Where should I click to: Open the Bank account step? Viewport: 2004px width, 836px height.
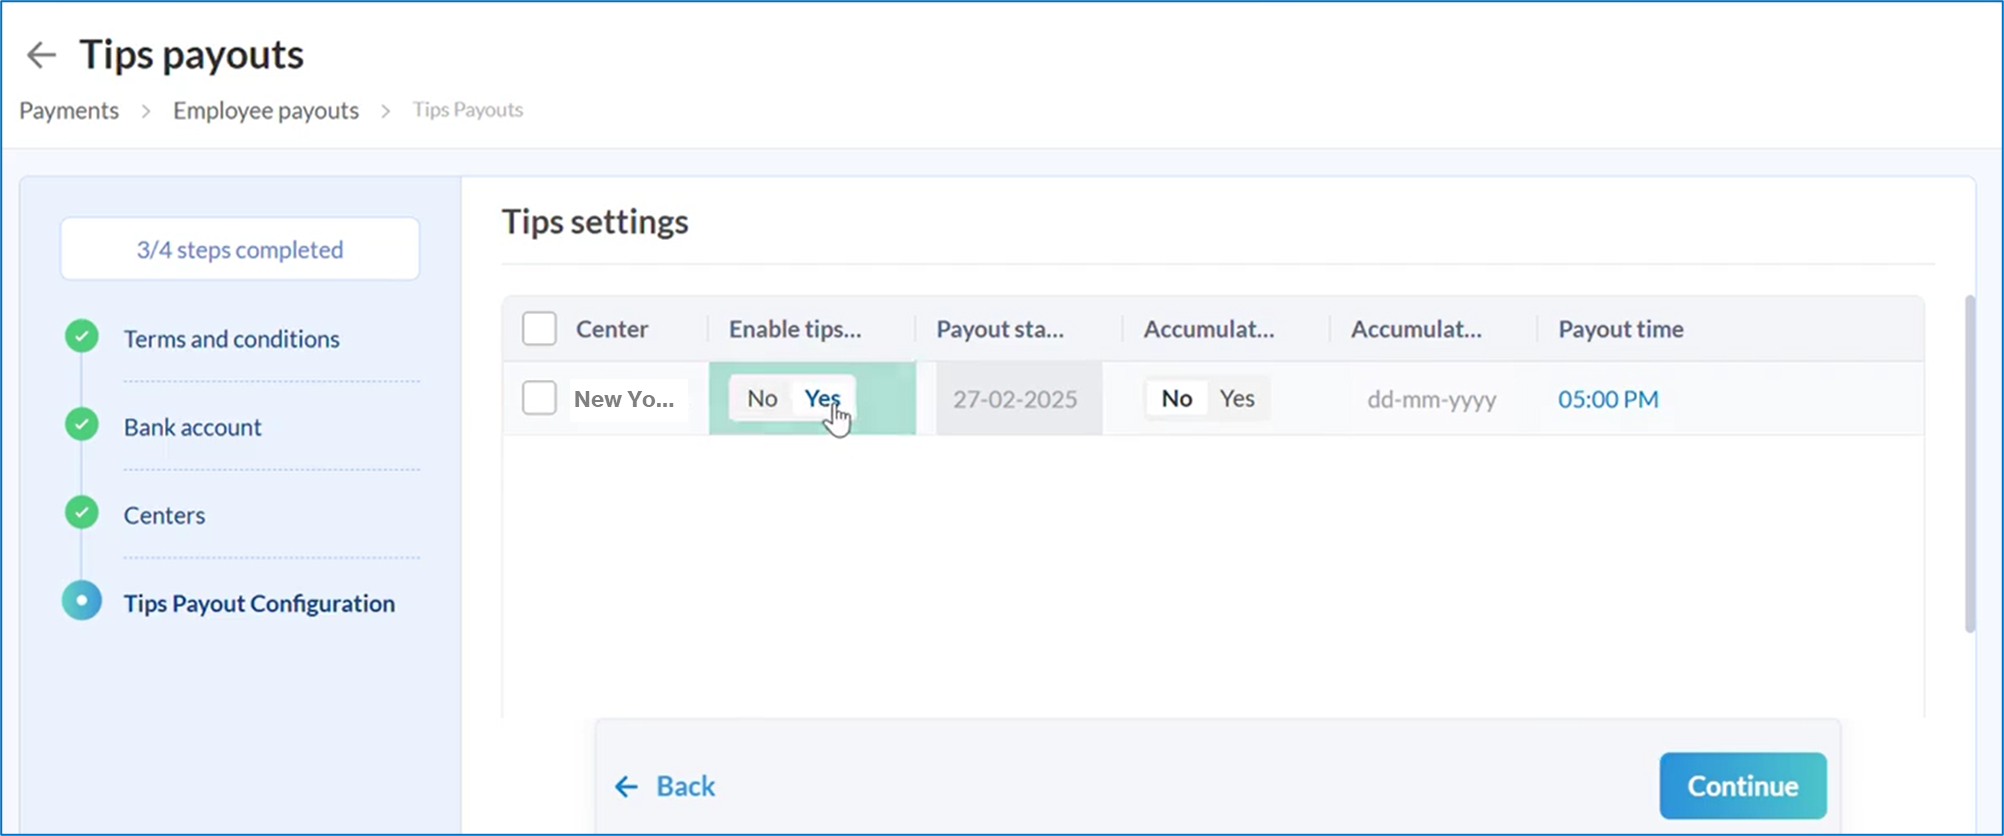pos(193,427)
